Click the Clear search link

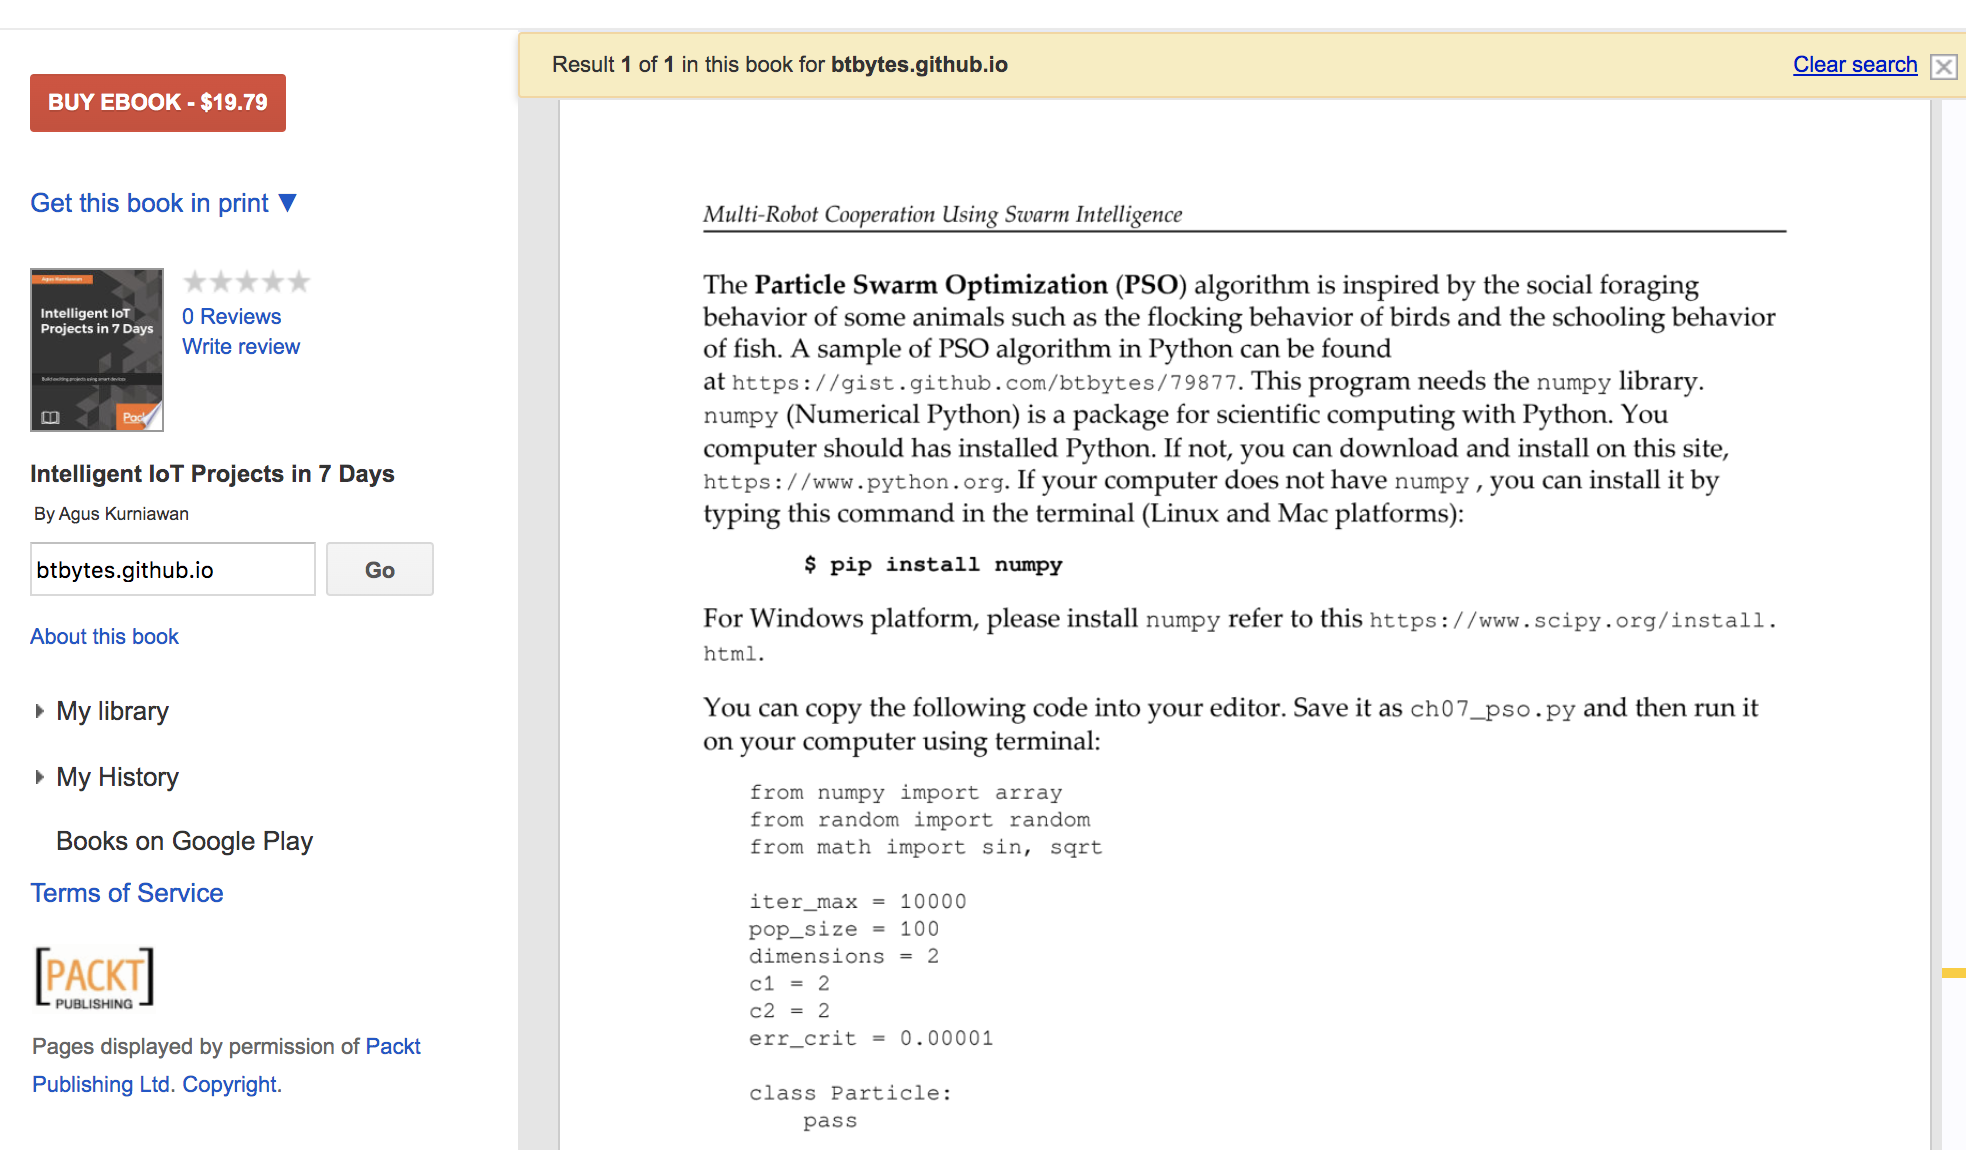(1855, 65)
